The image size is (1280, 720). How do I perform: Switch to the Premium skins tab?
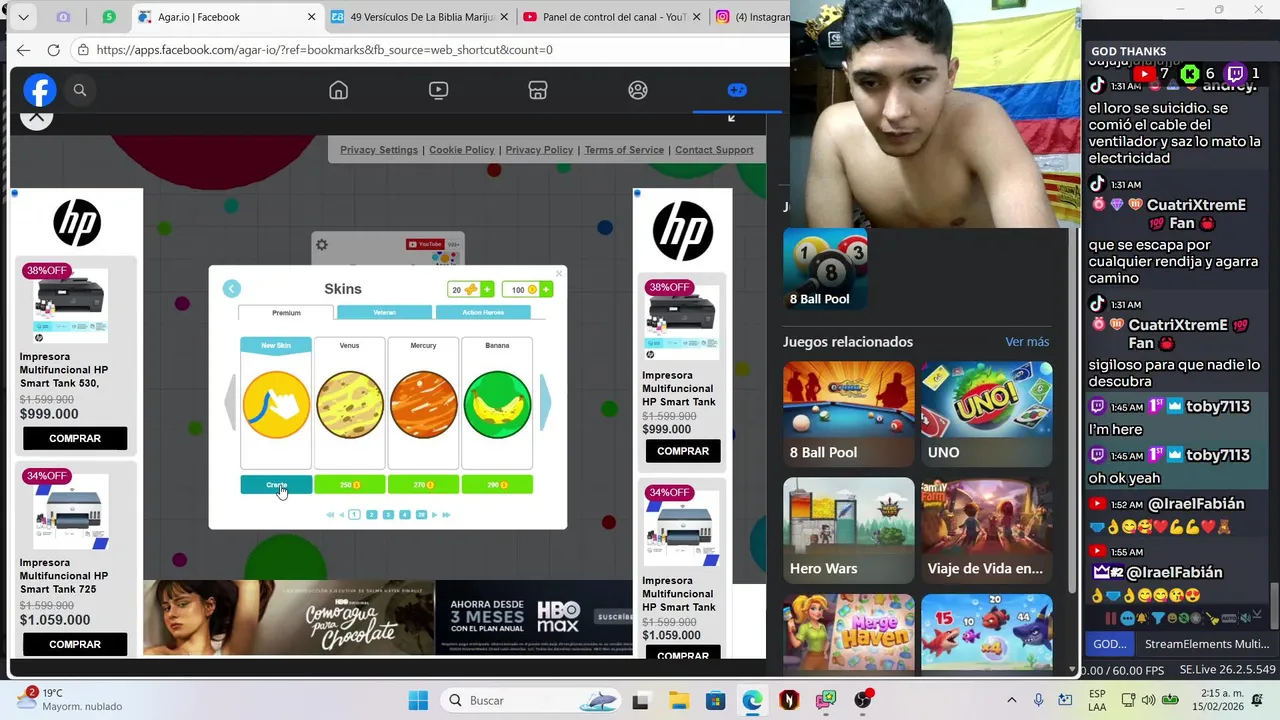tap(286, 313)
